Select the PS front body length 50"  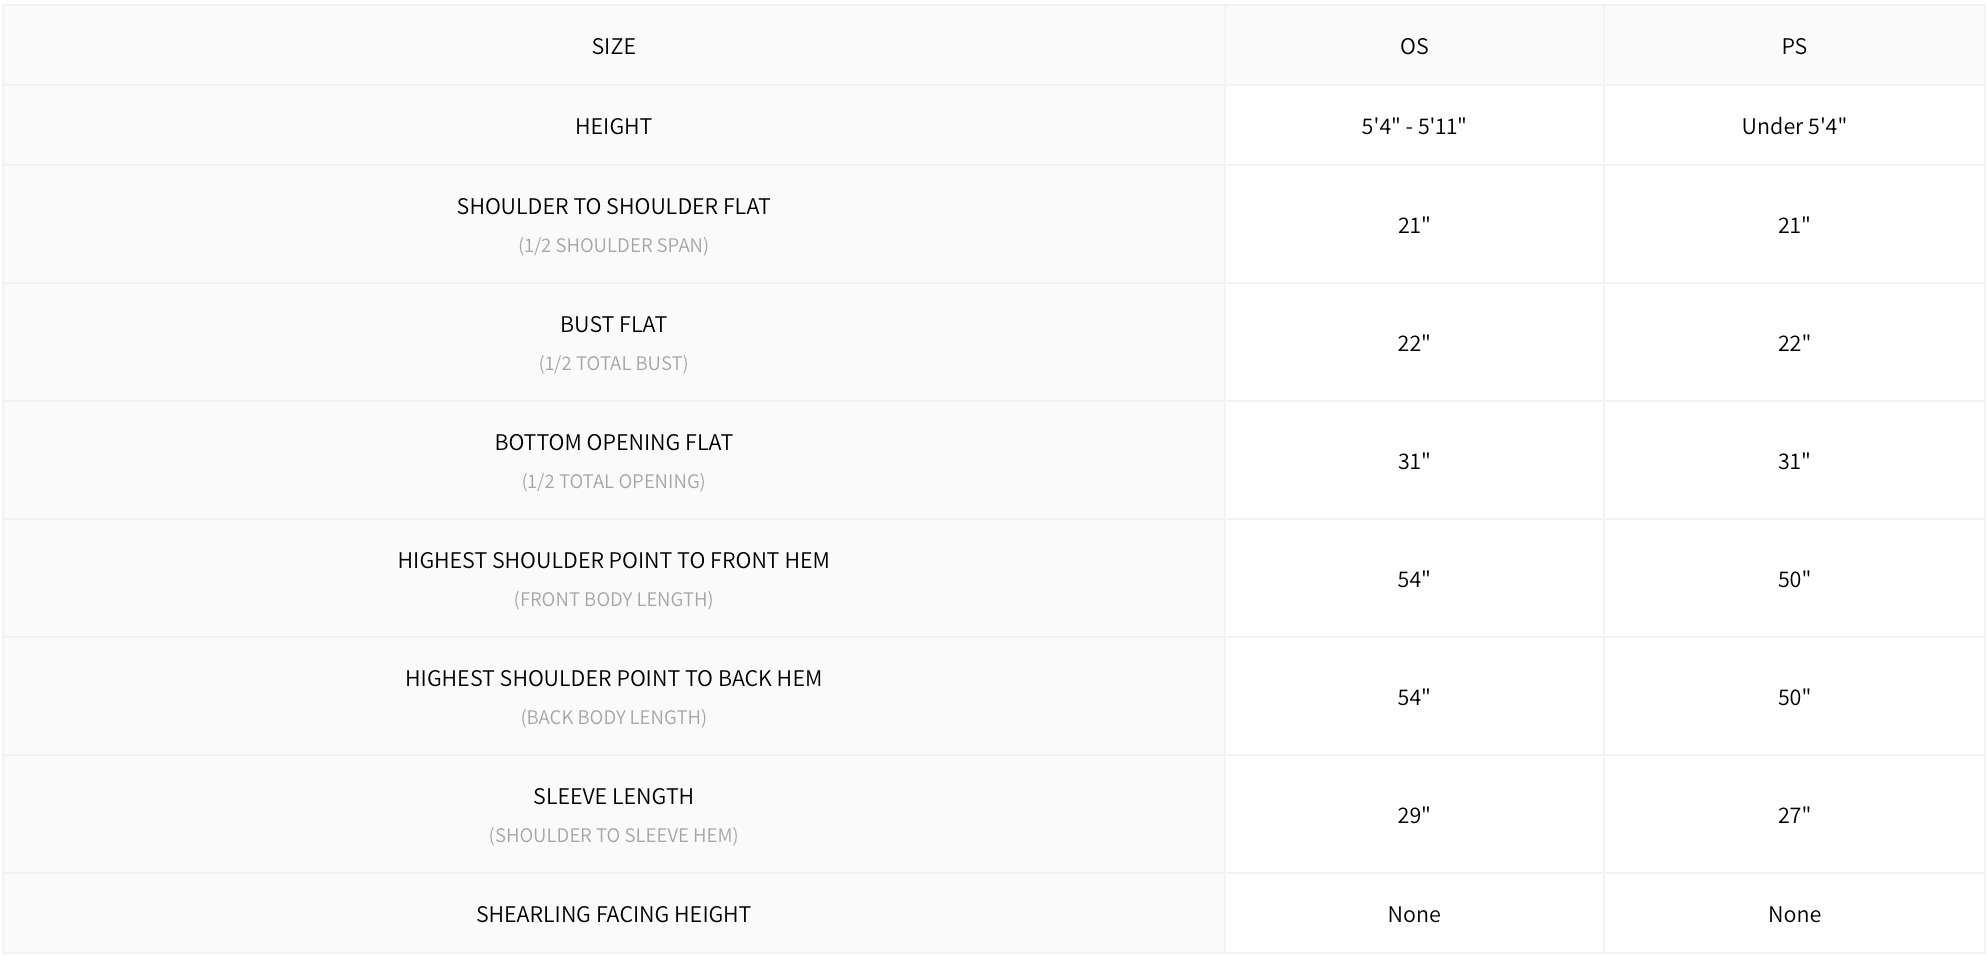click(x=1793, y=579)
